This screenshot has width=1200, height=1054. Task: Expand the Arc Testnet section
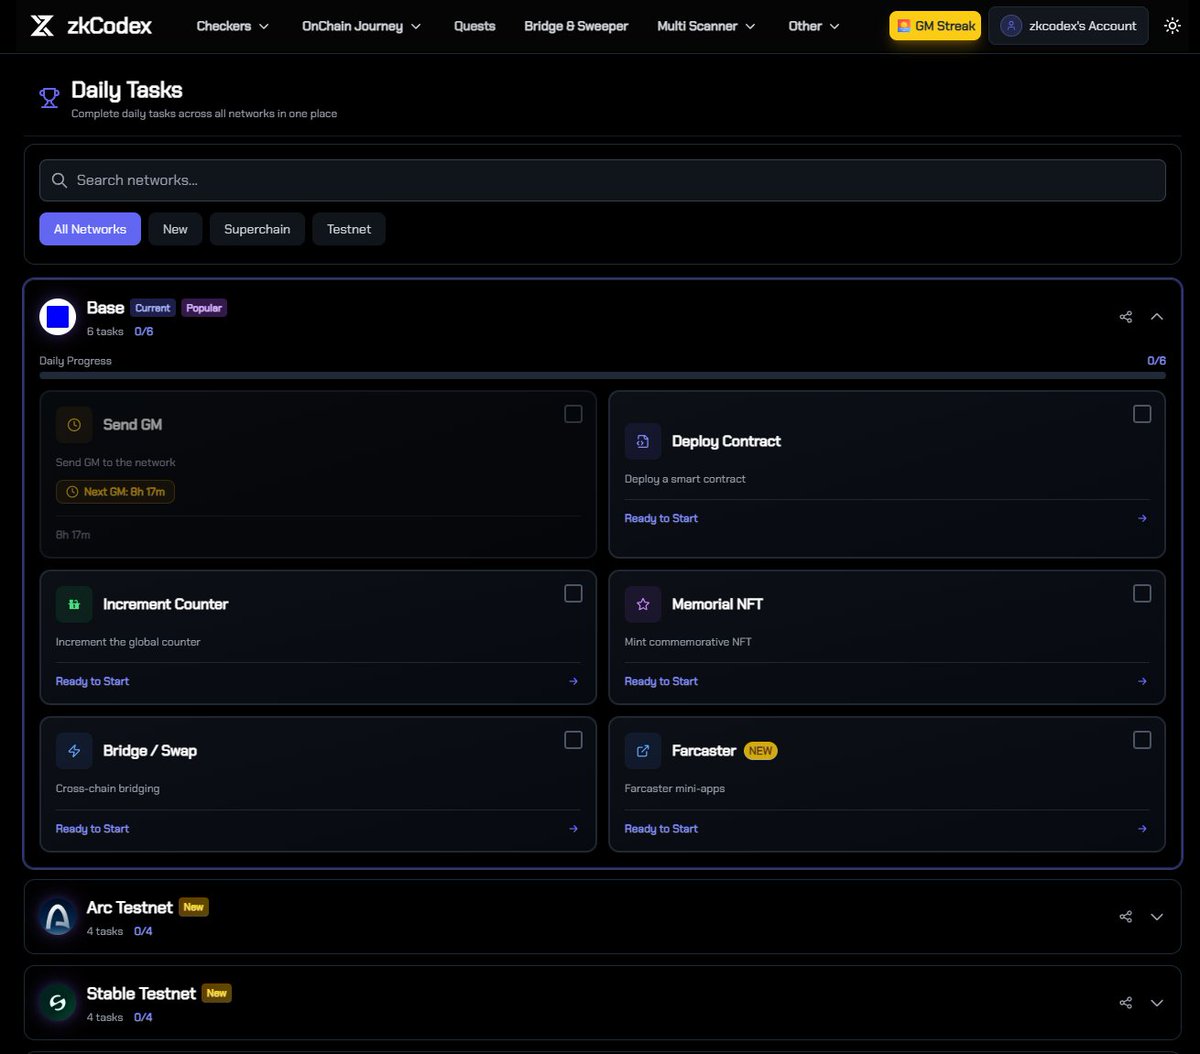[x=1157, y=917]
